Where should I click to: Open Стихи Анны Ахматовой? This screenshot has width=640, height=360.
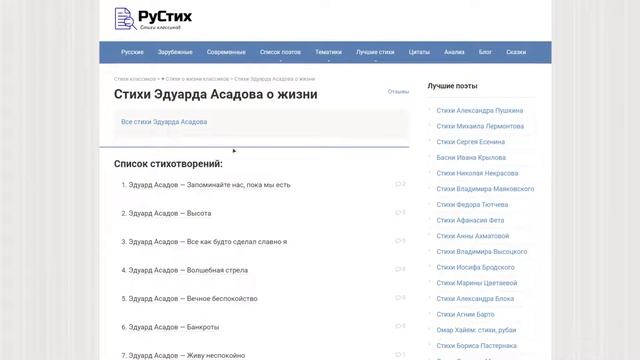tap(473, 236)
